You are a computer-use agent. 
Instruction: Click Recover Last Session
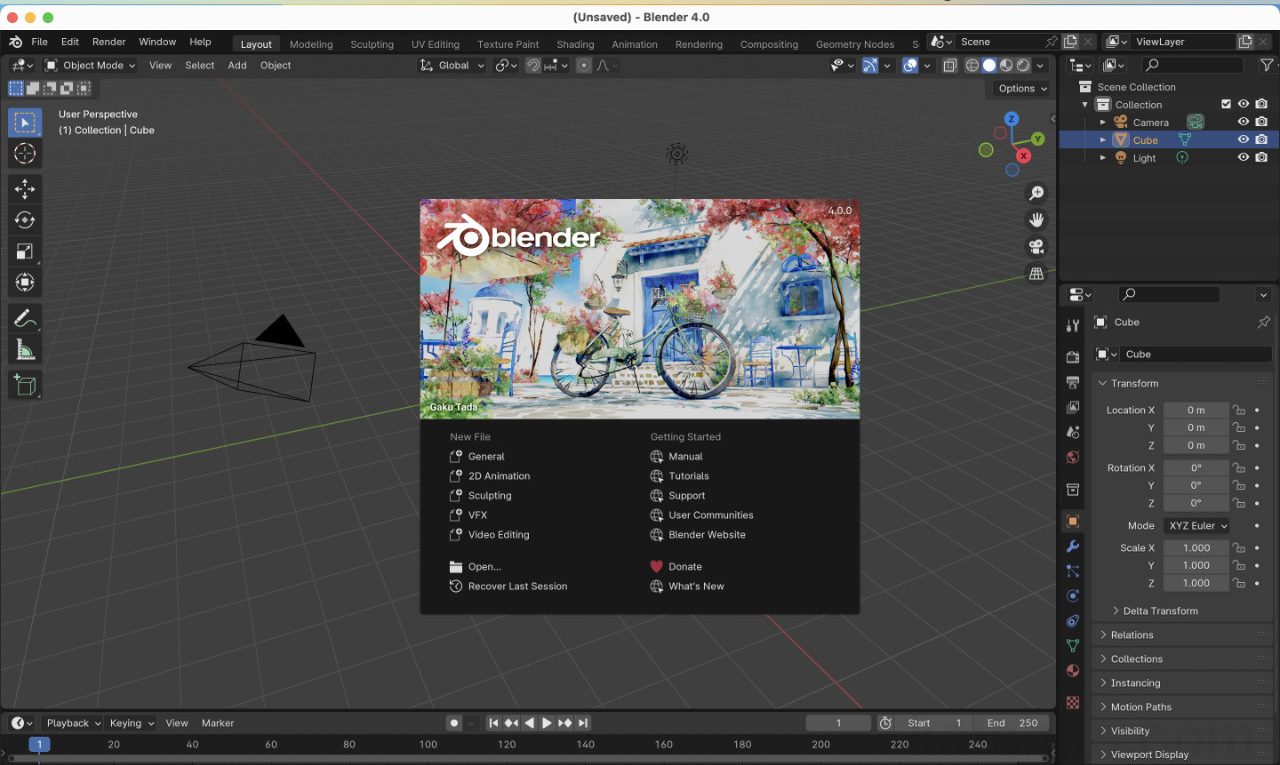[x=509, y=586]
